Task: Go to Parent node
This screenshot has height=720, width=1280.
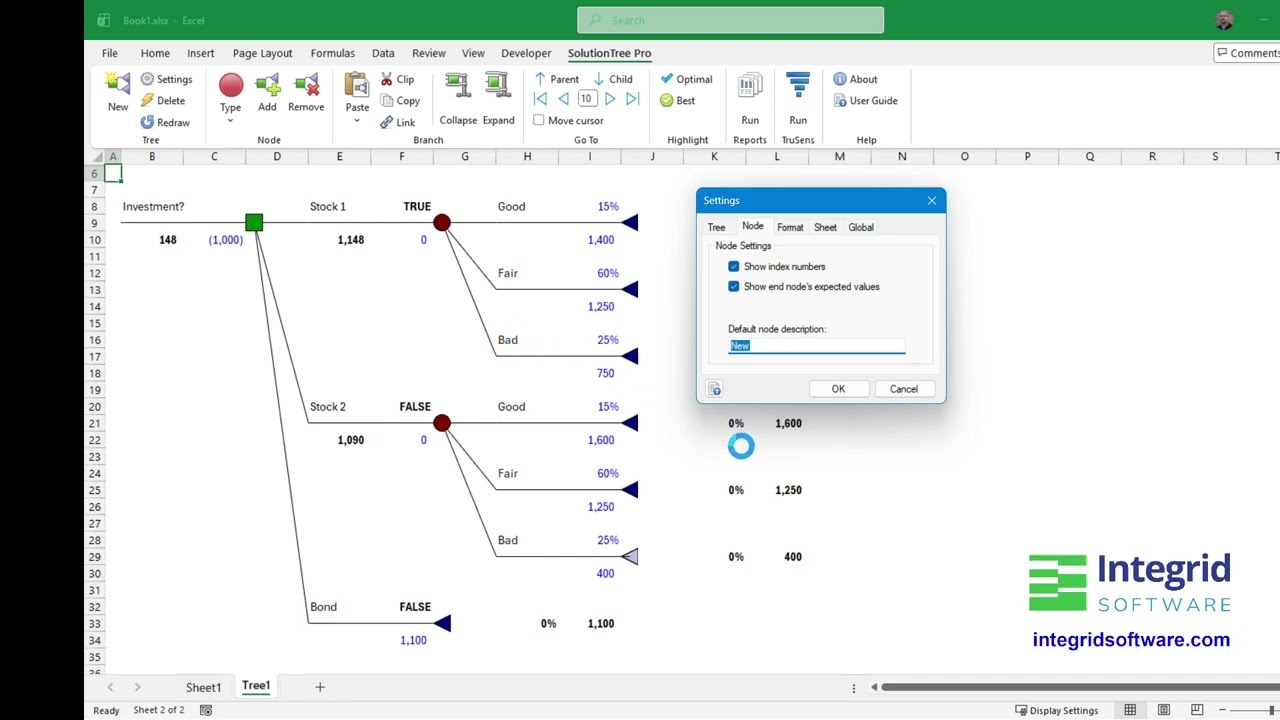Action: coord(556,79)
